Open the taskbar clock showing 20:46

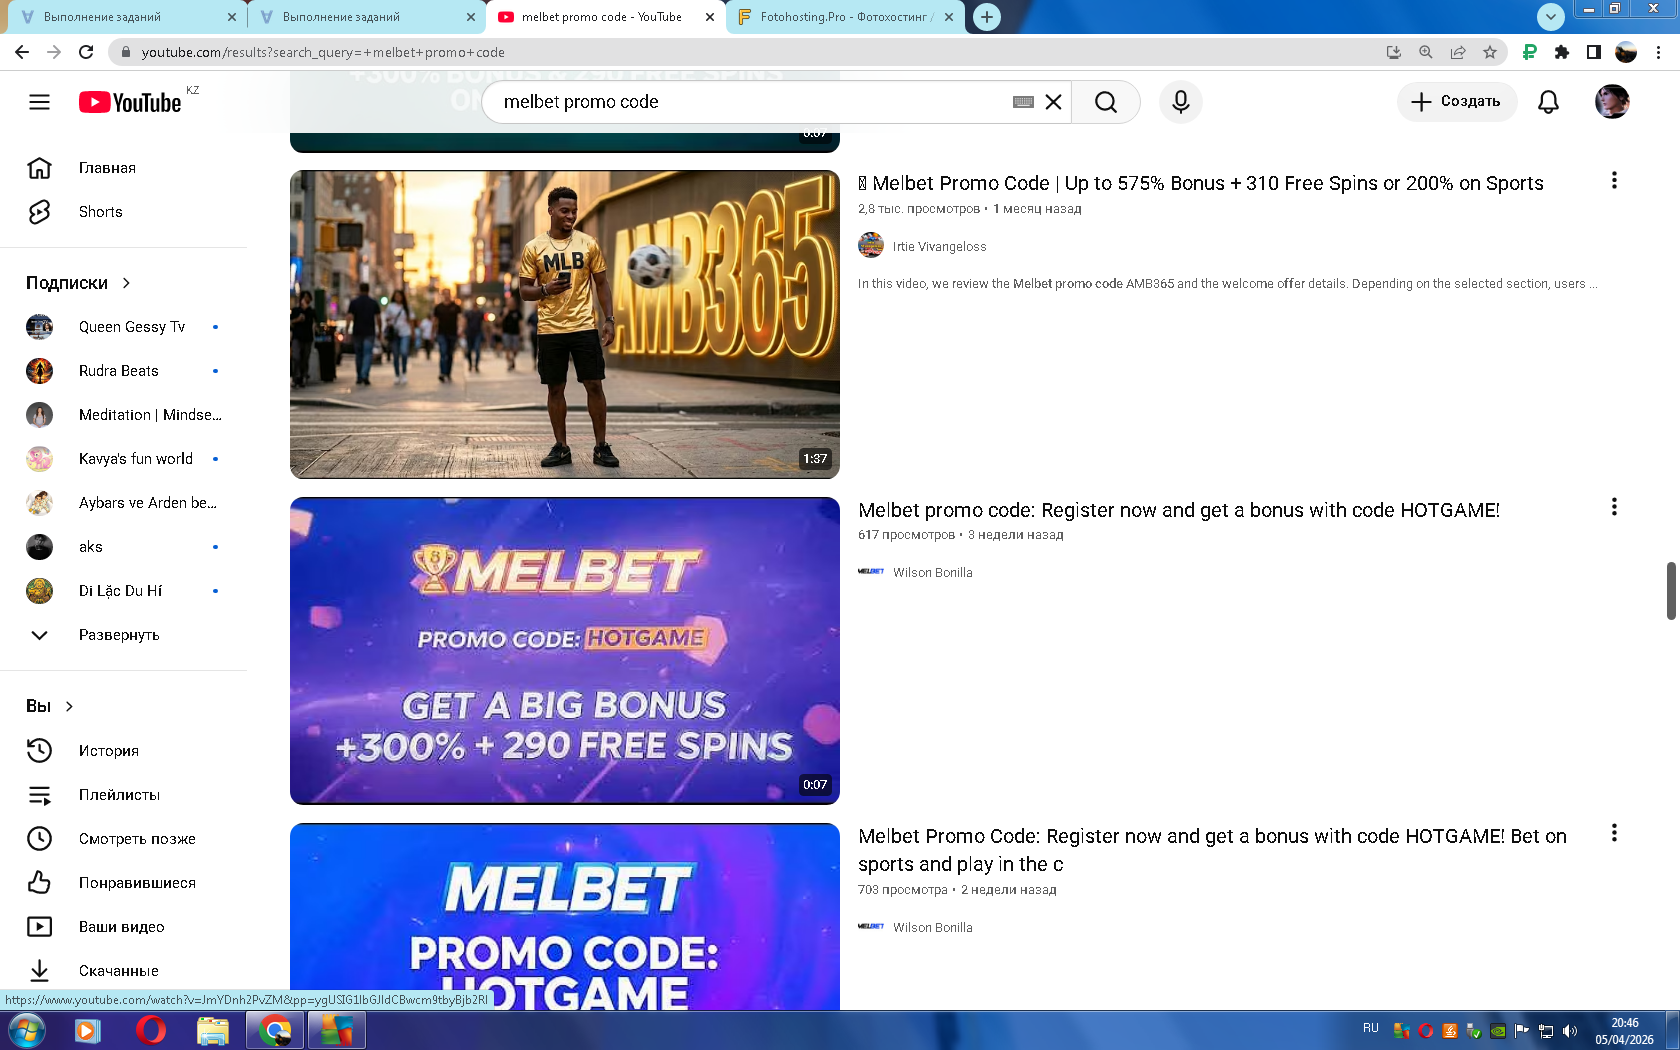(1624, 1031)
